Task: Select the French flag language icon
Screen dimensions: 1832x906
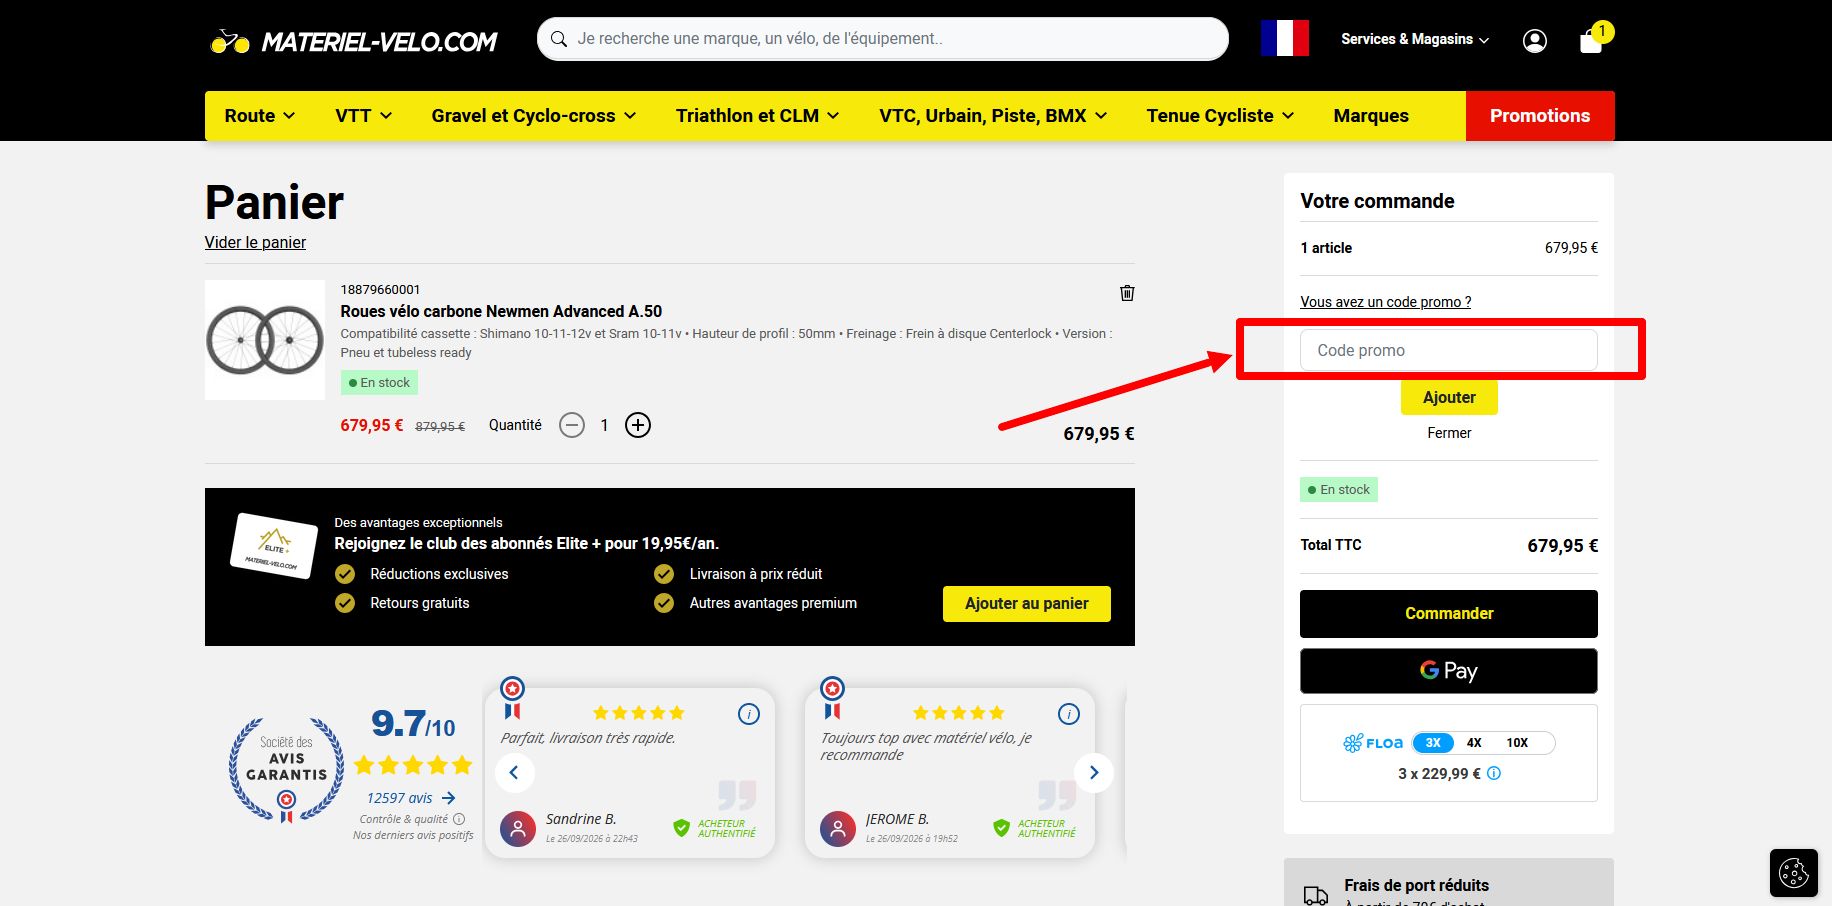Action: coord(1285,39)
